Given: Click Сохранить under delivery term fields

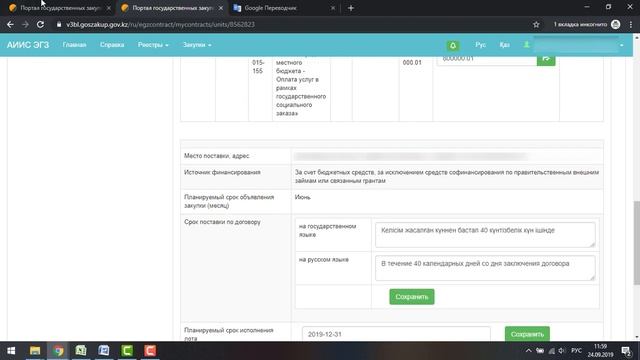Looking at the screenshot, I should point(411,297).
